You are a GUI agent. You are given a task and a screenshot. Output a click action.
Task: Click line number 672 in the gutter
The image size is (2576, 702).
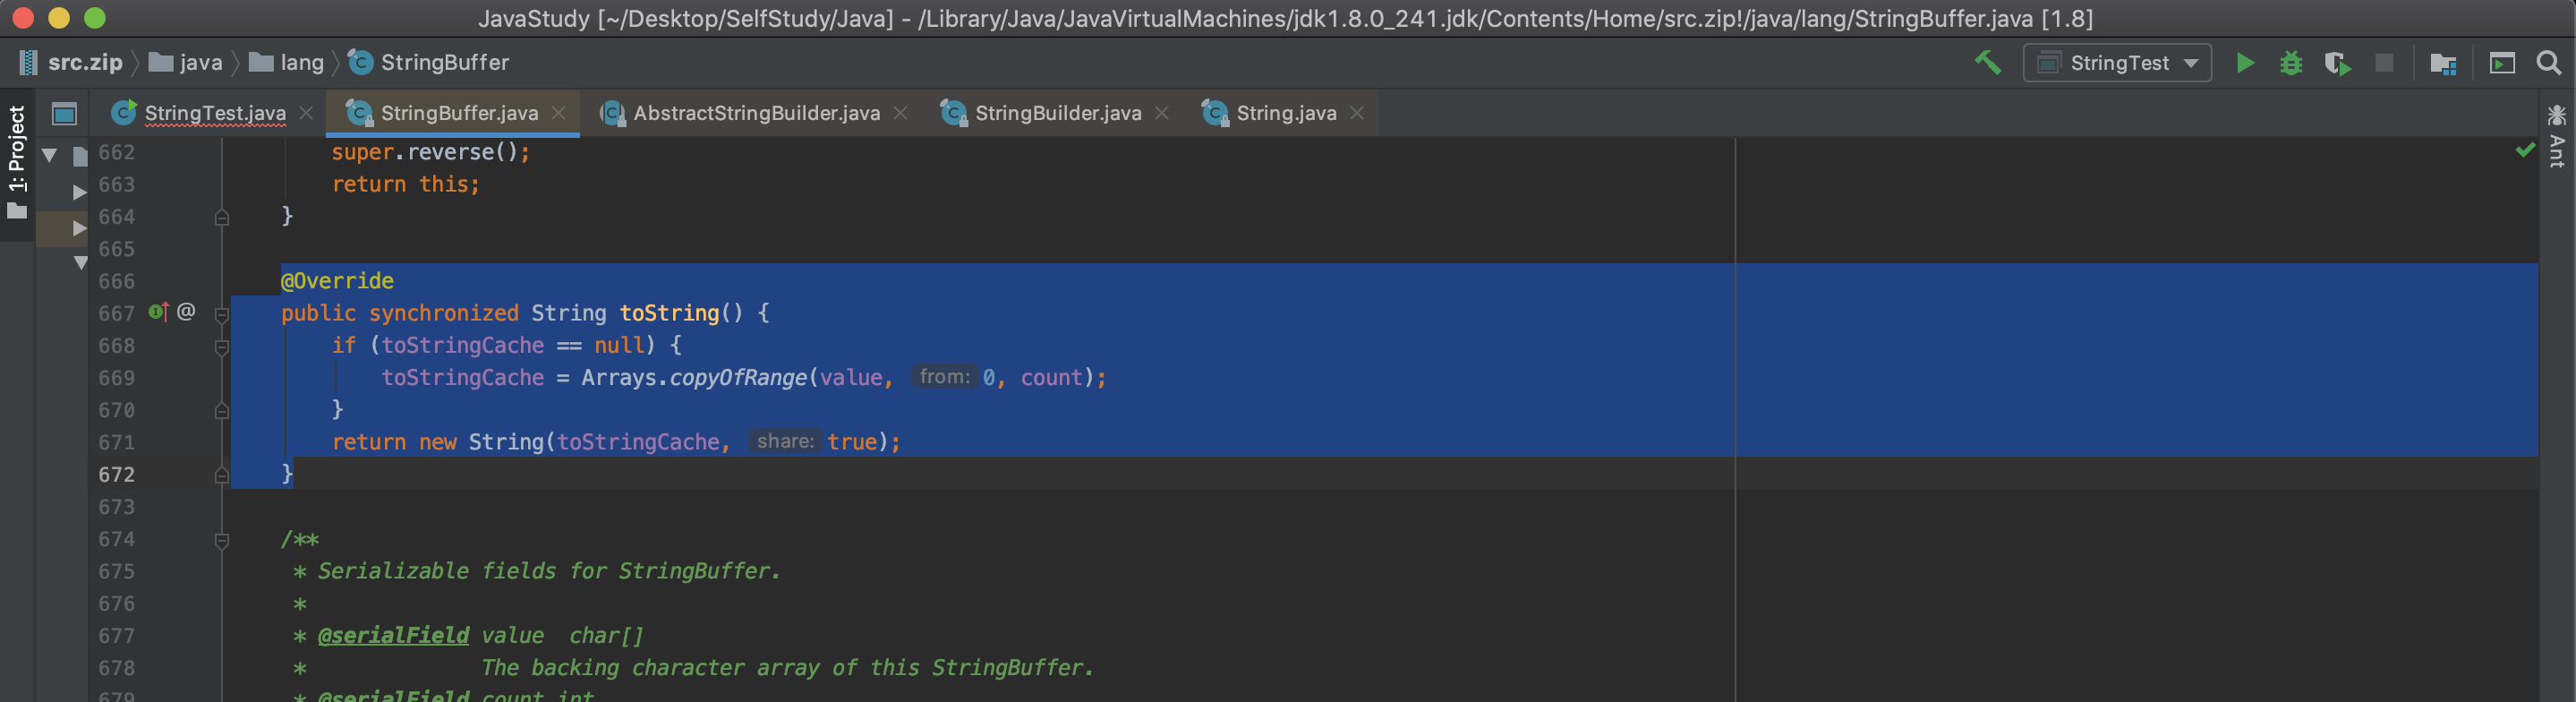click(116, 474)
